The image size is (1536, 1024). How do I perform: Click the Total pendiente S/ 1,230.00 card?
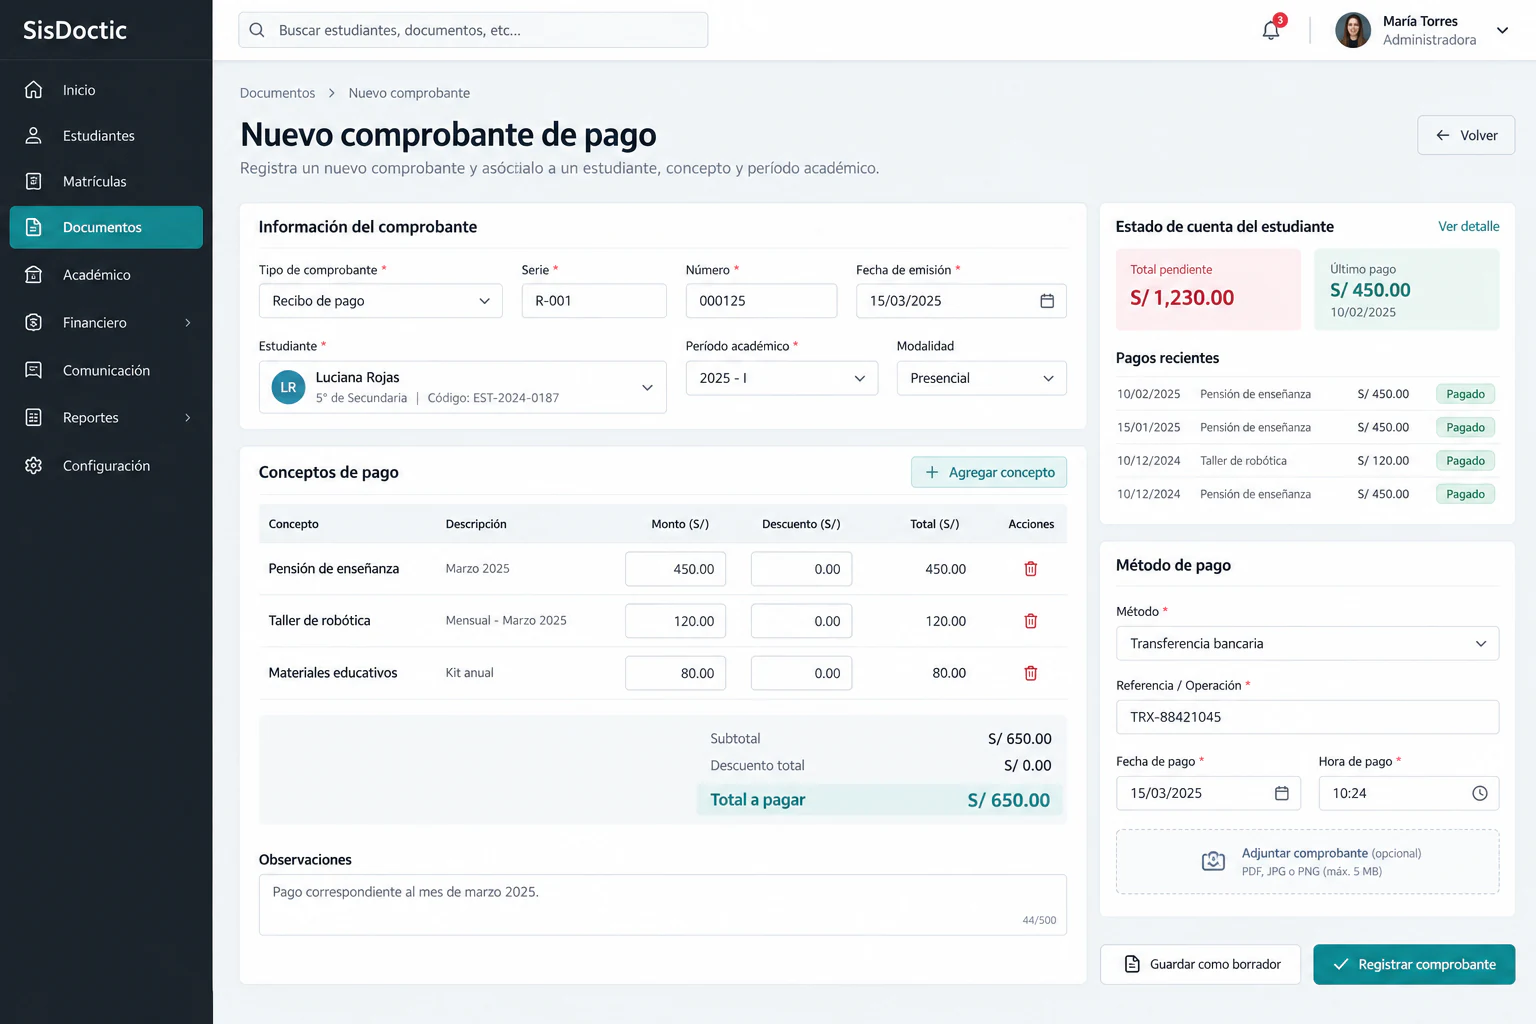tap(1208, 289)
